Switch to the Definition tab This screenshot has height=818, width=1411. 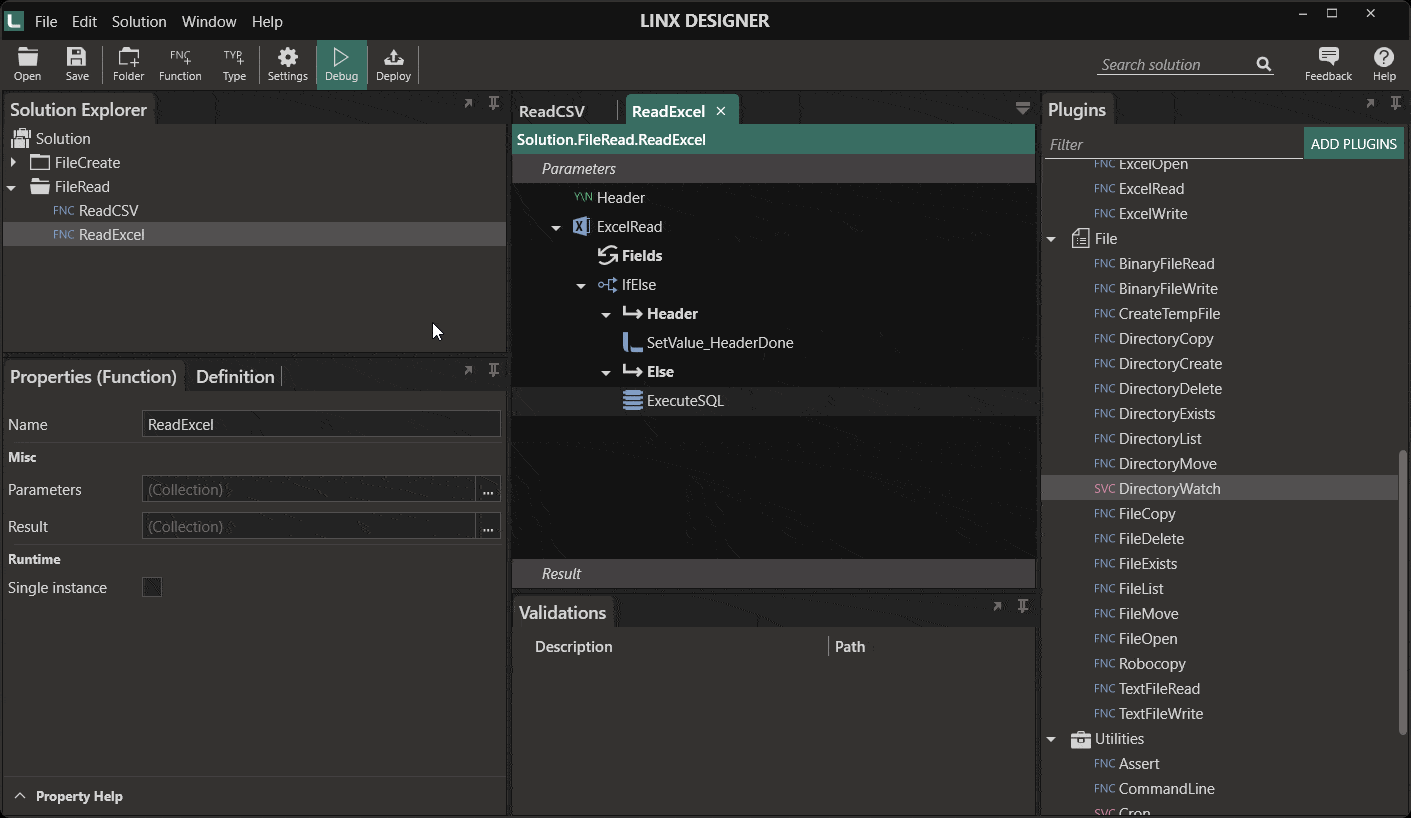(235, 376)
